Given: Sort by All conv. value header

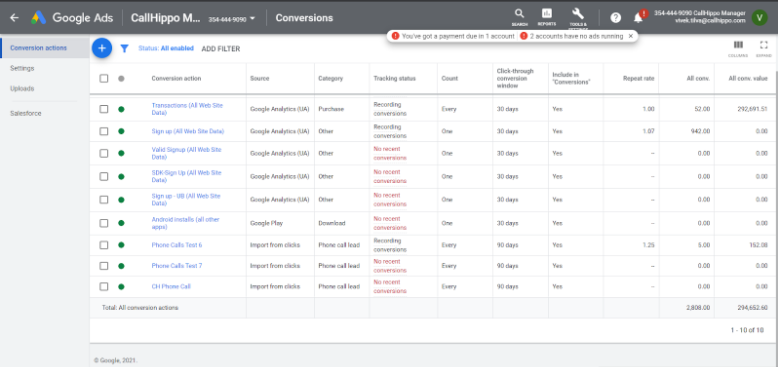Looking at the screenshot, I should coord(748,78).
